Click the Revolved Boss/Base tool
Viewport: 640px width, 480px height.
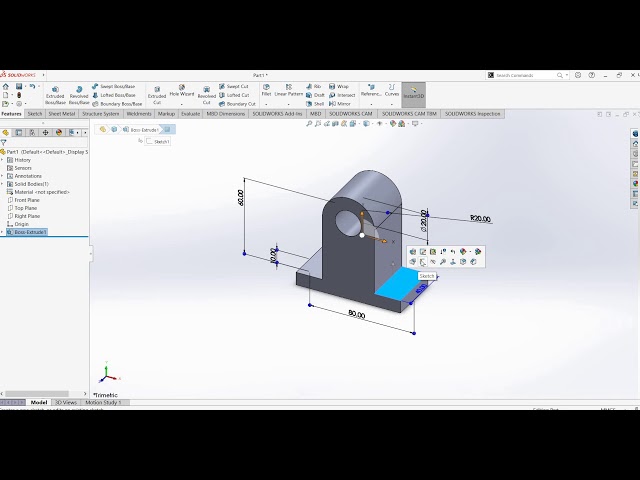point(79,95)
